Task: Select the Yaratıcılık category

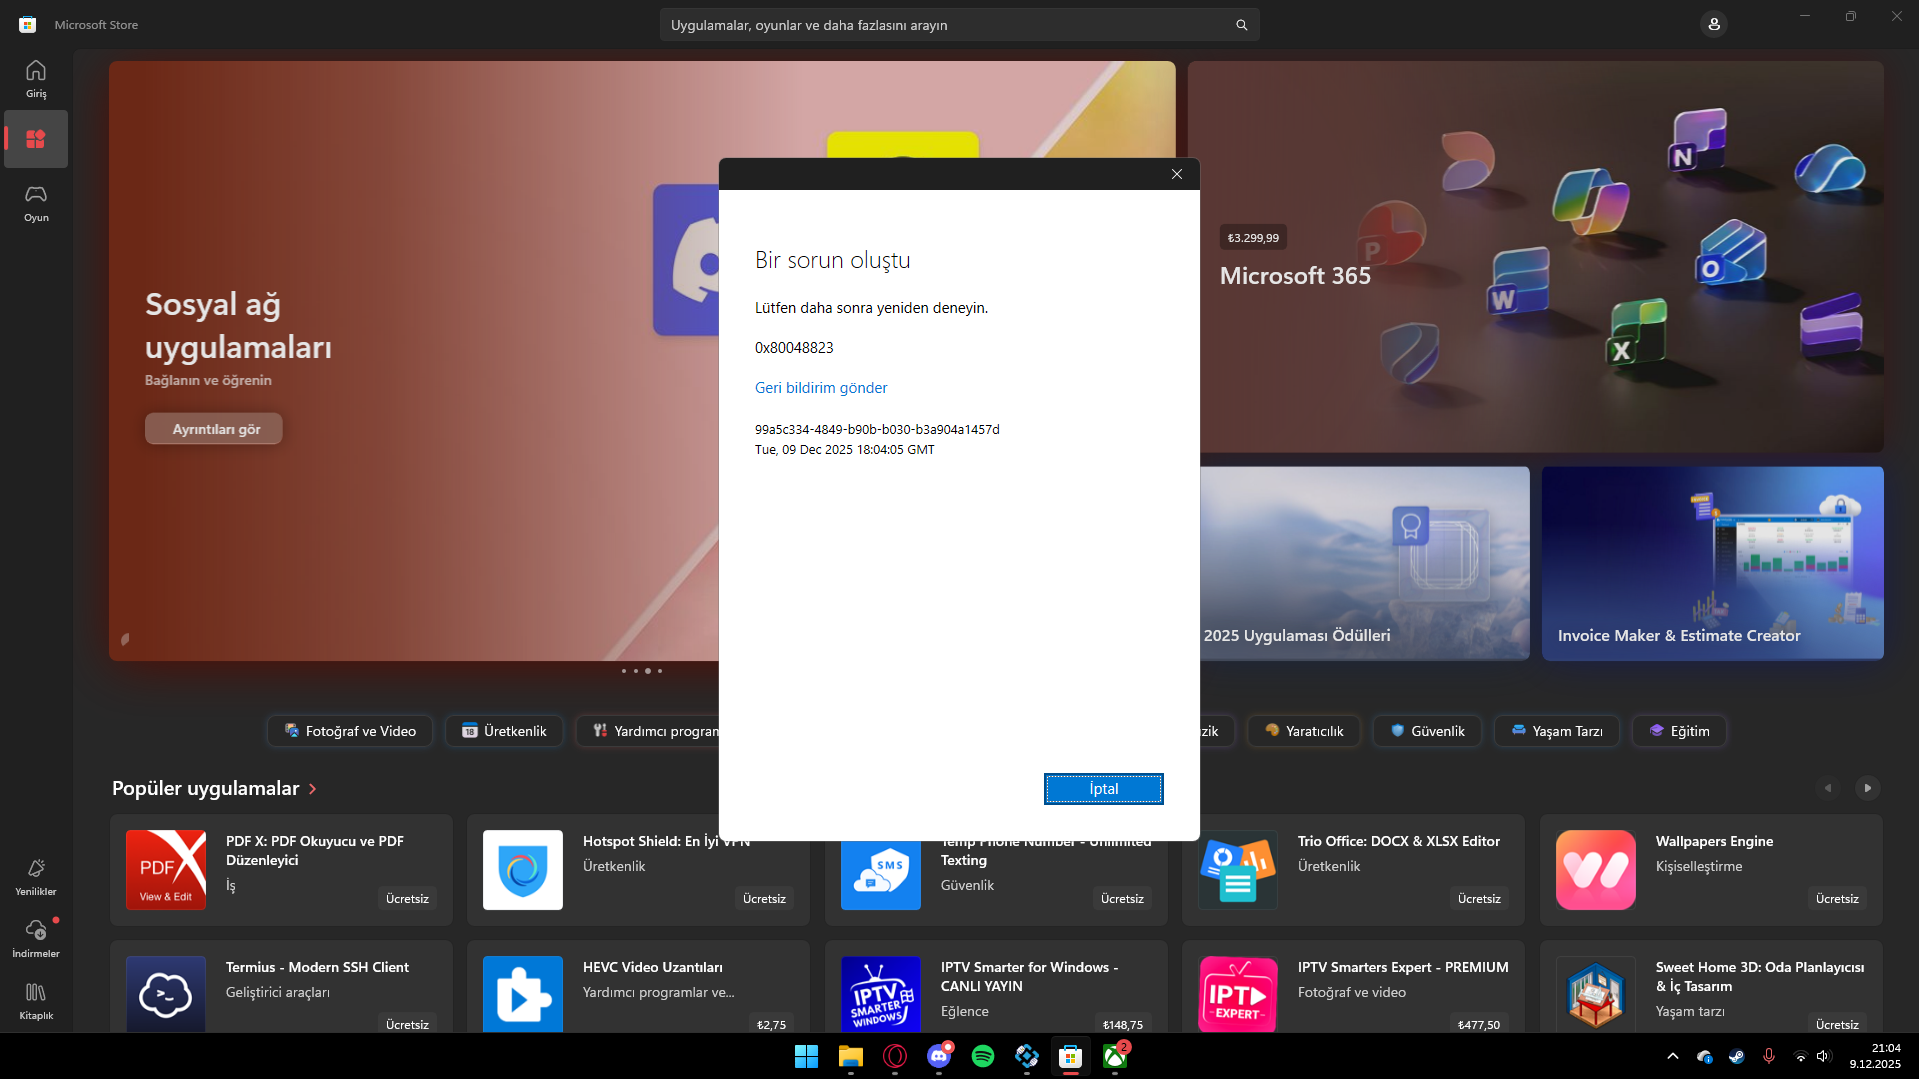Action: pos(1303,731)
